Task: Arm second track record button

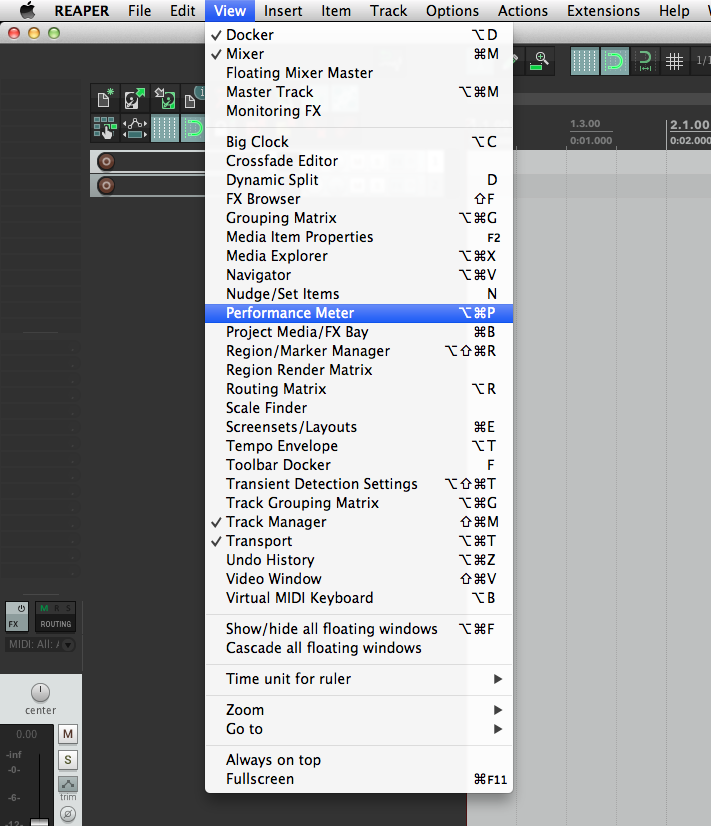Action: coord(106,185)
